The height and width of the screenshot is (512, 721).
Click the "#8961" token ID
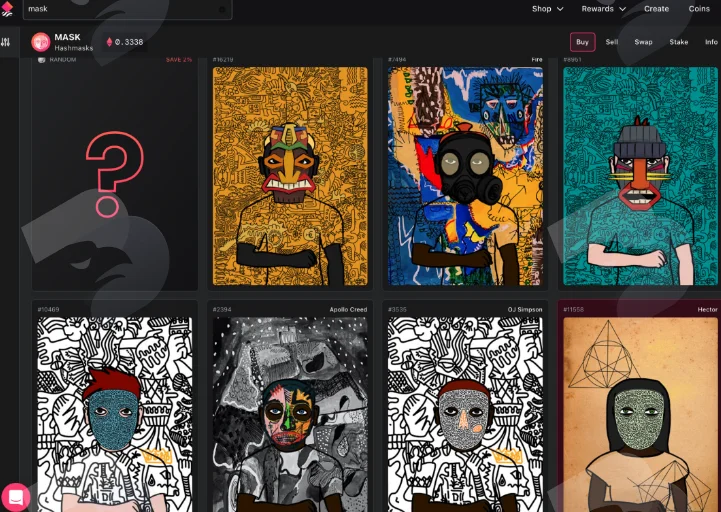coord(572,60)
